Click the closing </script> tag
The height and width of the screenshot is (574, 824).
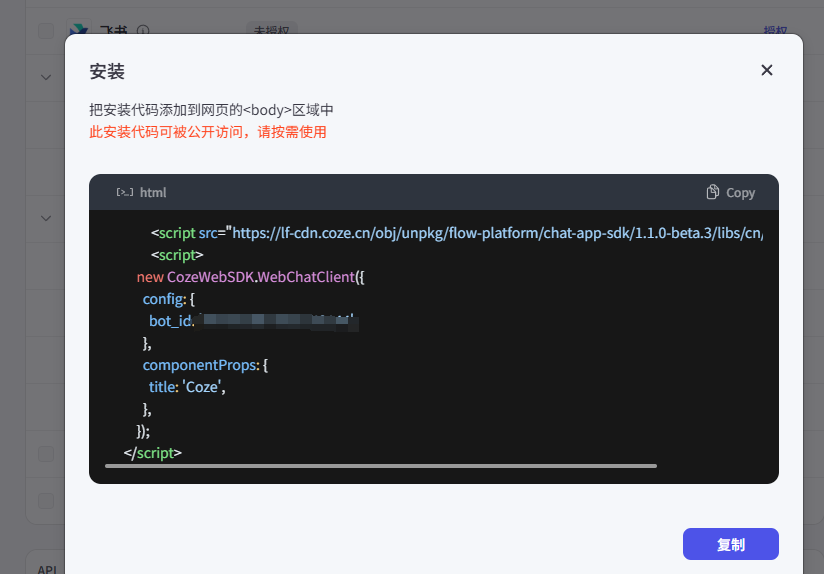[x=153, y=453]
